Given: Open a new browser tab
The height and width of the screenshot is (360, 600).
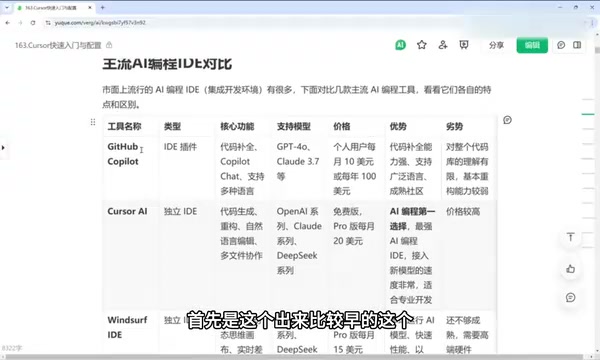Looking at the screenshot, I should [x=103, y=7].
